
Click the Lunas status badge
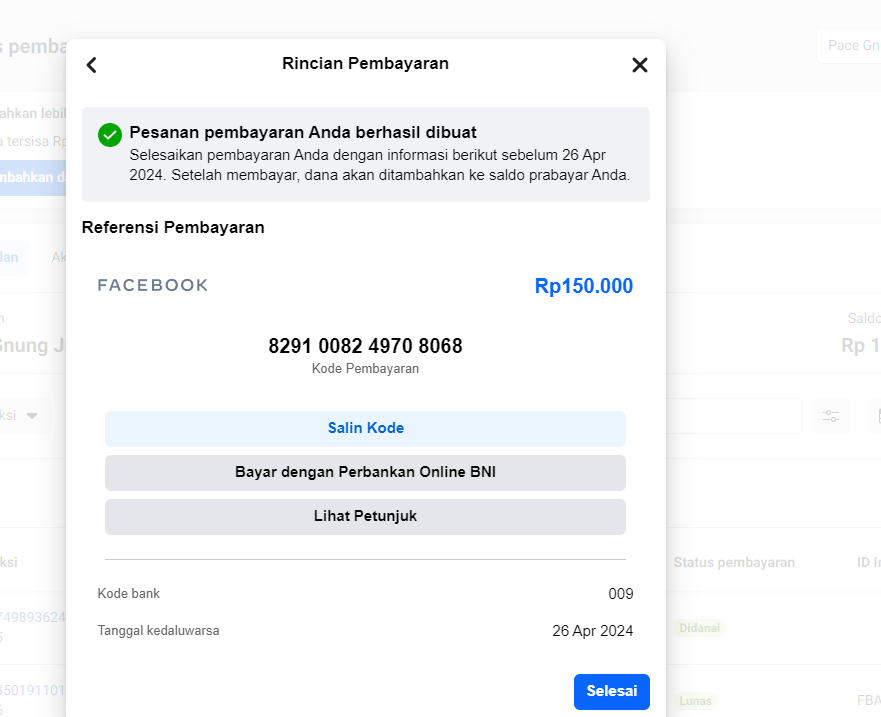(695, 701)
